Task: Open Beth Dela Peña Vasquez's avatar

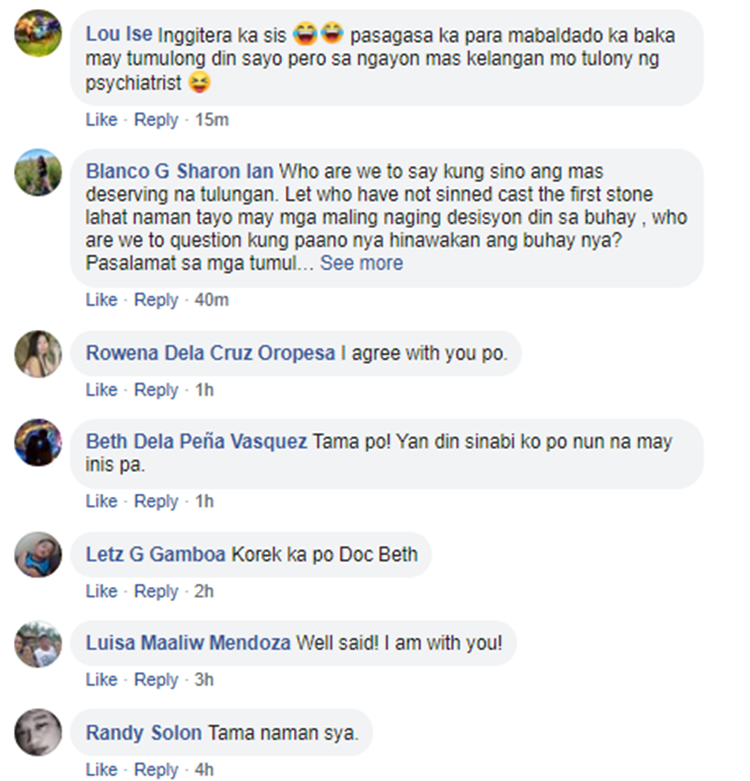Action: 38,442
